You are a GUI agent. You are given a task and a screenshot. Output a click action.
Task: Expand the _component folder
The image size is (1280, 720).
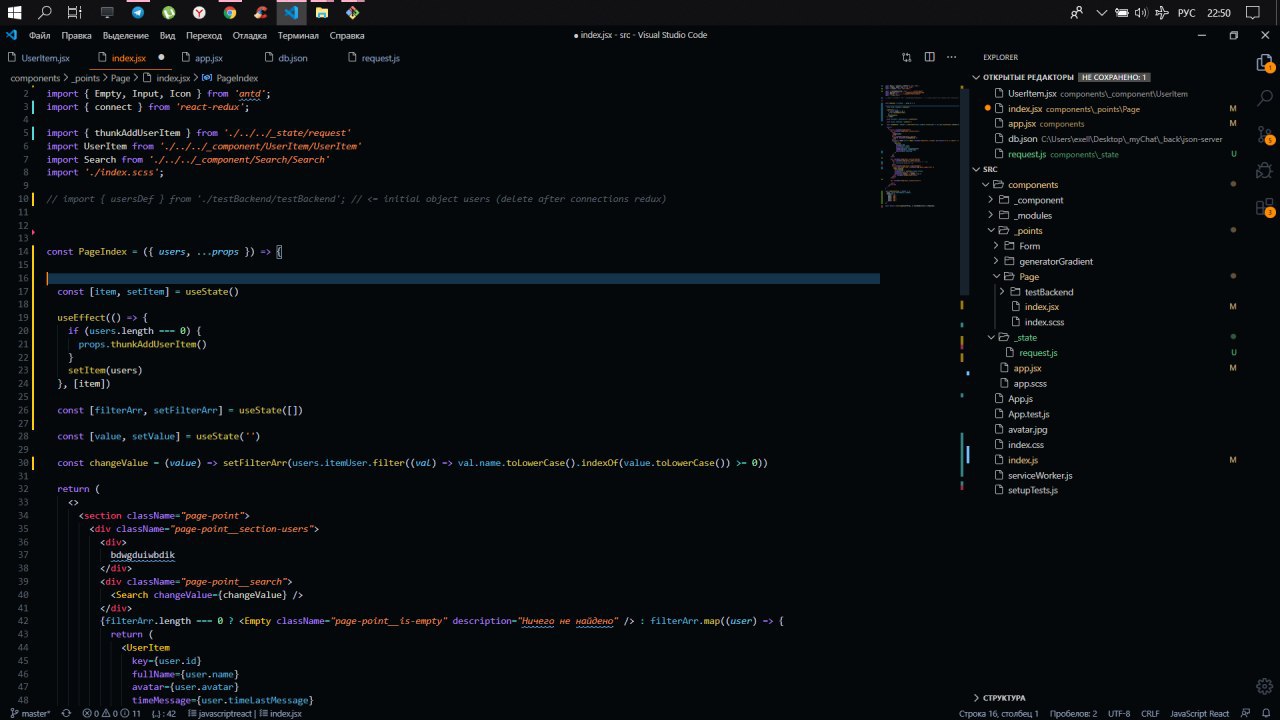pyautogui.click(x=1039, y=200)
